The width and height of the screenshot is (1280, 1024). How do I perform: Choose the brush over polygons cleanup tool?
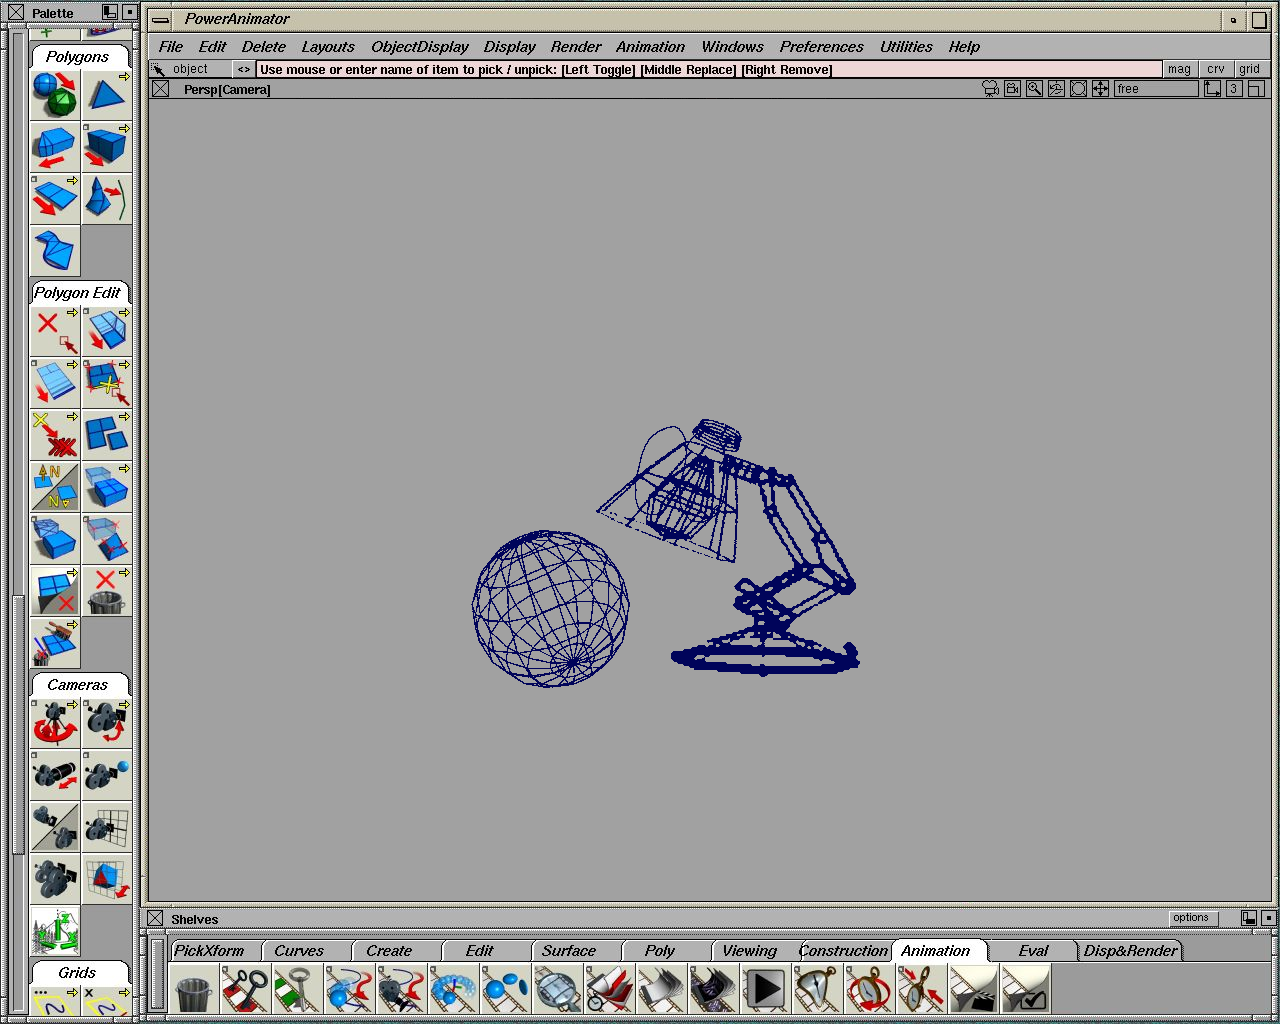click(x=55, y=643)
